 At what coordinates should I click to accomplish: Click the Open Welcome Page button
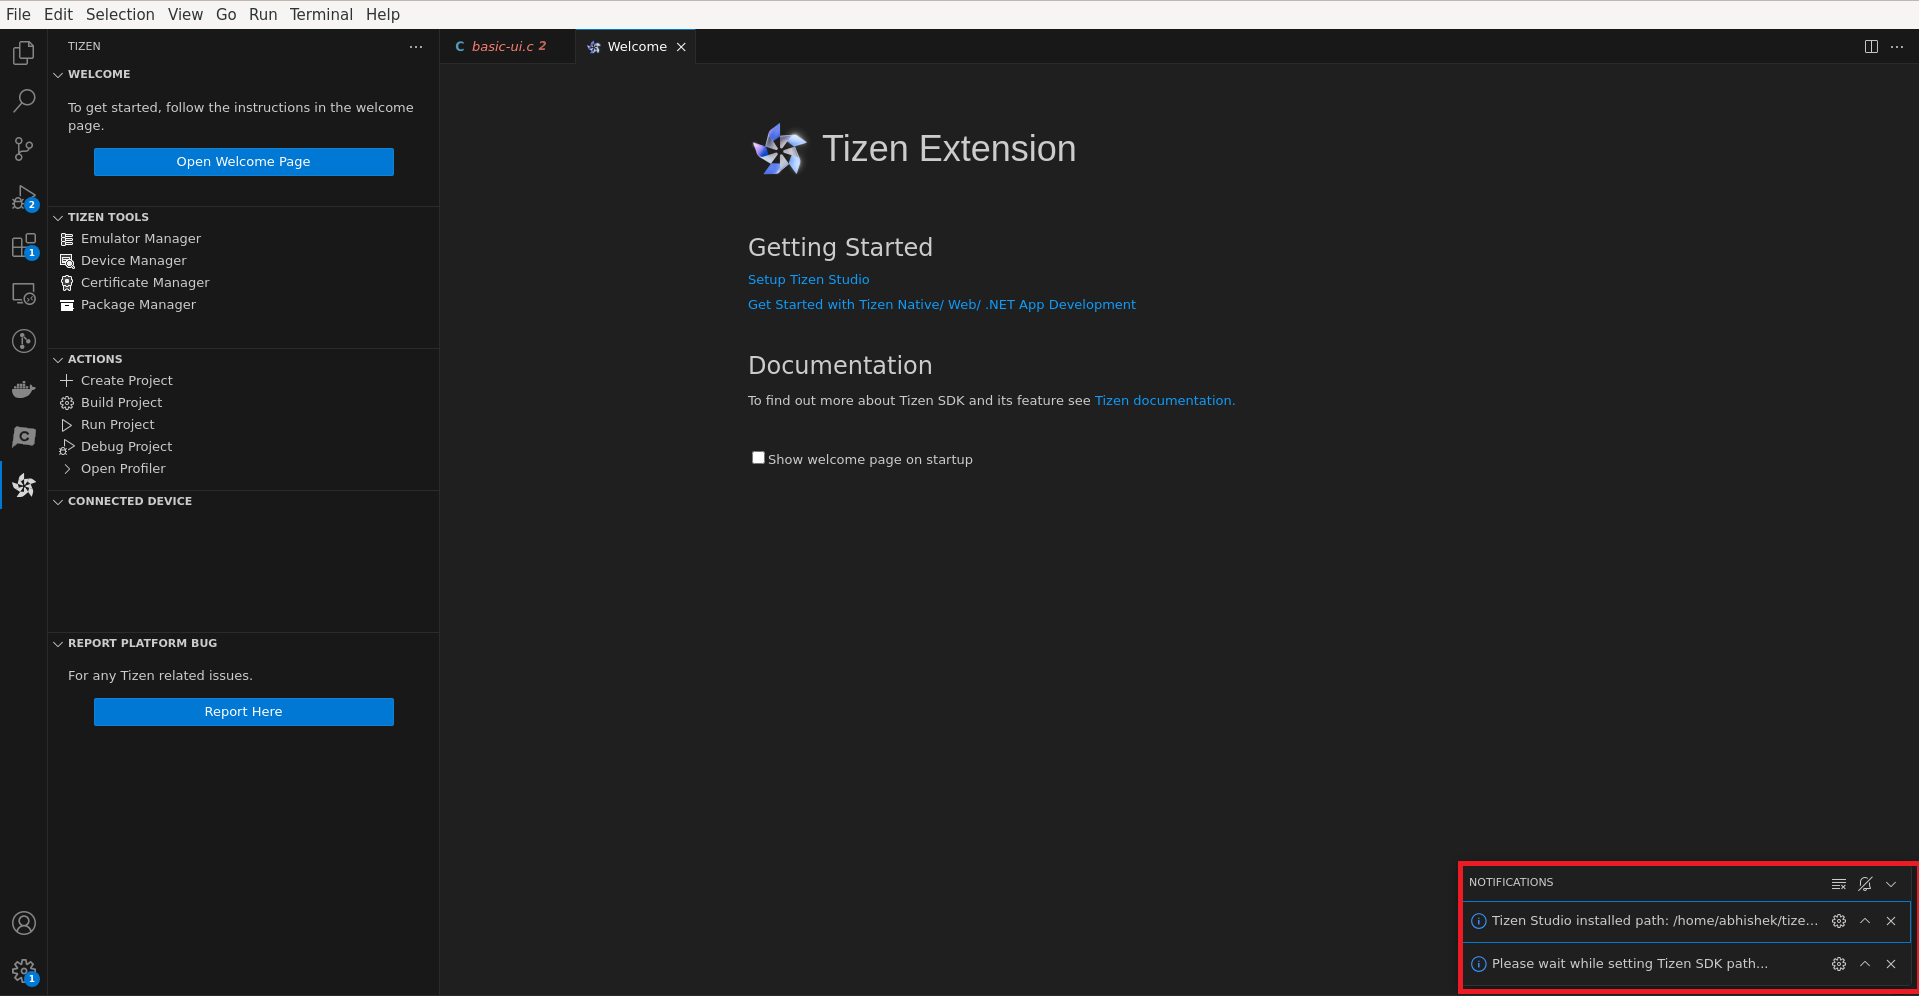click(243, 162)
